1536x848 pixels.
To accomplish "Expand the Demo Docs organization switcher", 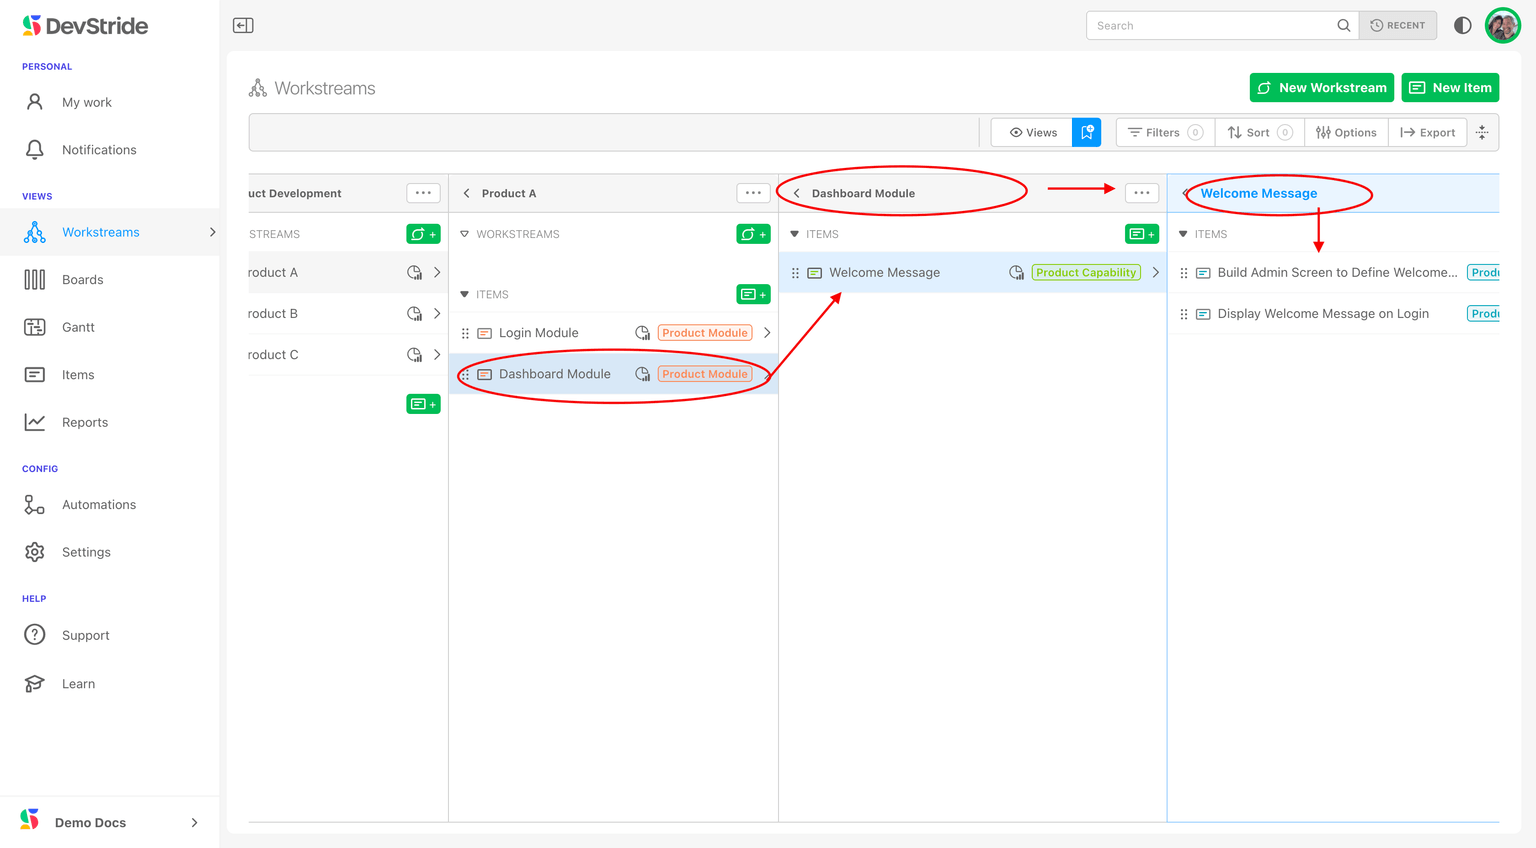I will [194, 822].
